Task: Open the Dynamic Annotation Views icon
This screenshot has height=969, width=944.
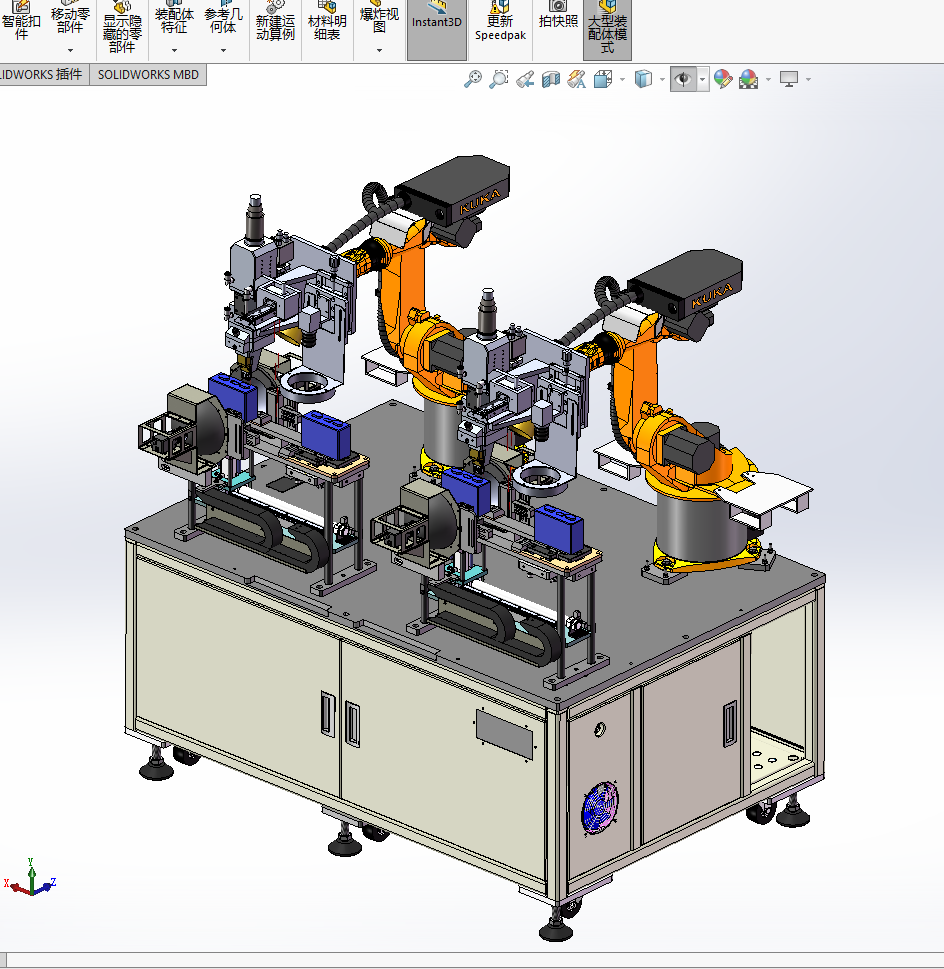Action: (576, 79)
